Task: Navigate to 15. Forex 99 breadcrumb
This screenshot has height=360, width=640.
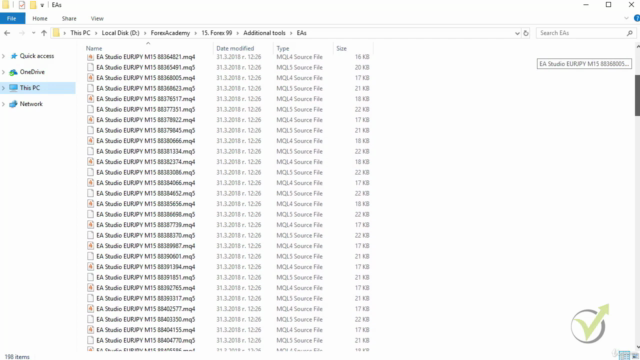Action: click(x=217, y=33)
